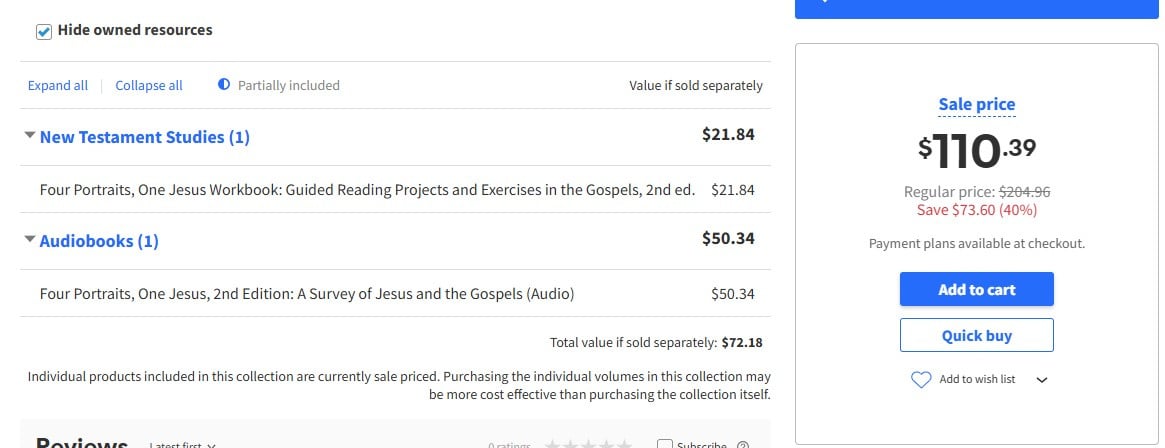Tick the Subscribe checkbox
The height and width of the screenshot is (448, 1165).
[x=665, y=445]
